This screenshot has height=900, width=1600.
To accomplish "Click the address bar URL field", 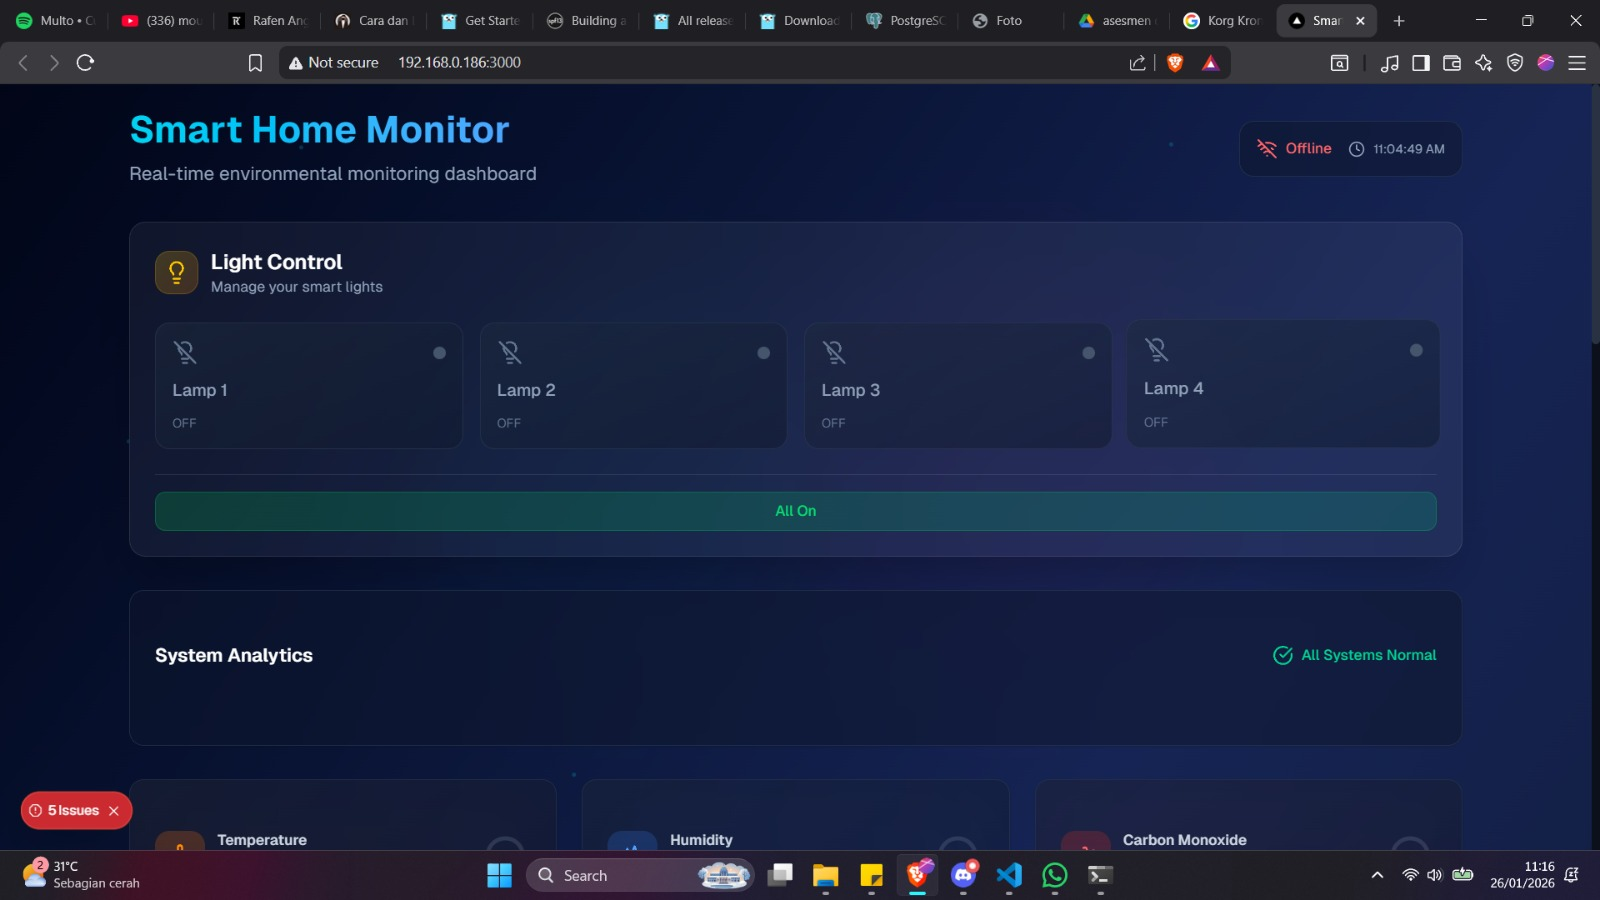I will (700, 63).
